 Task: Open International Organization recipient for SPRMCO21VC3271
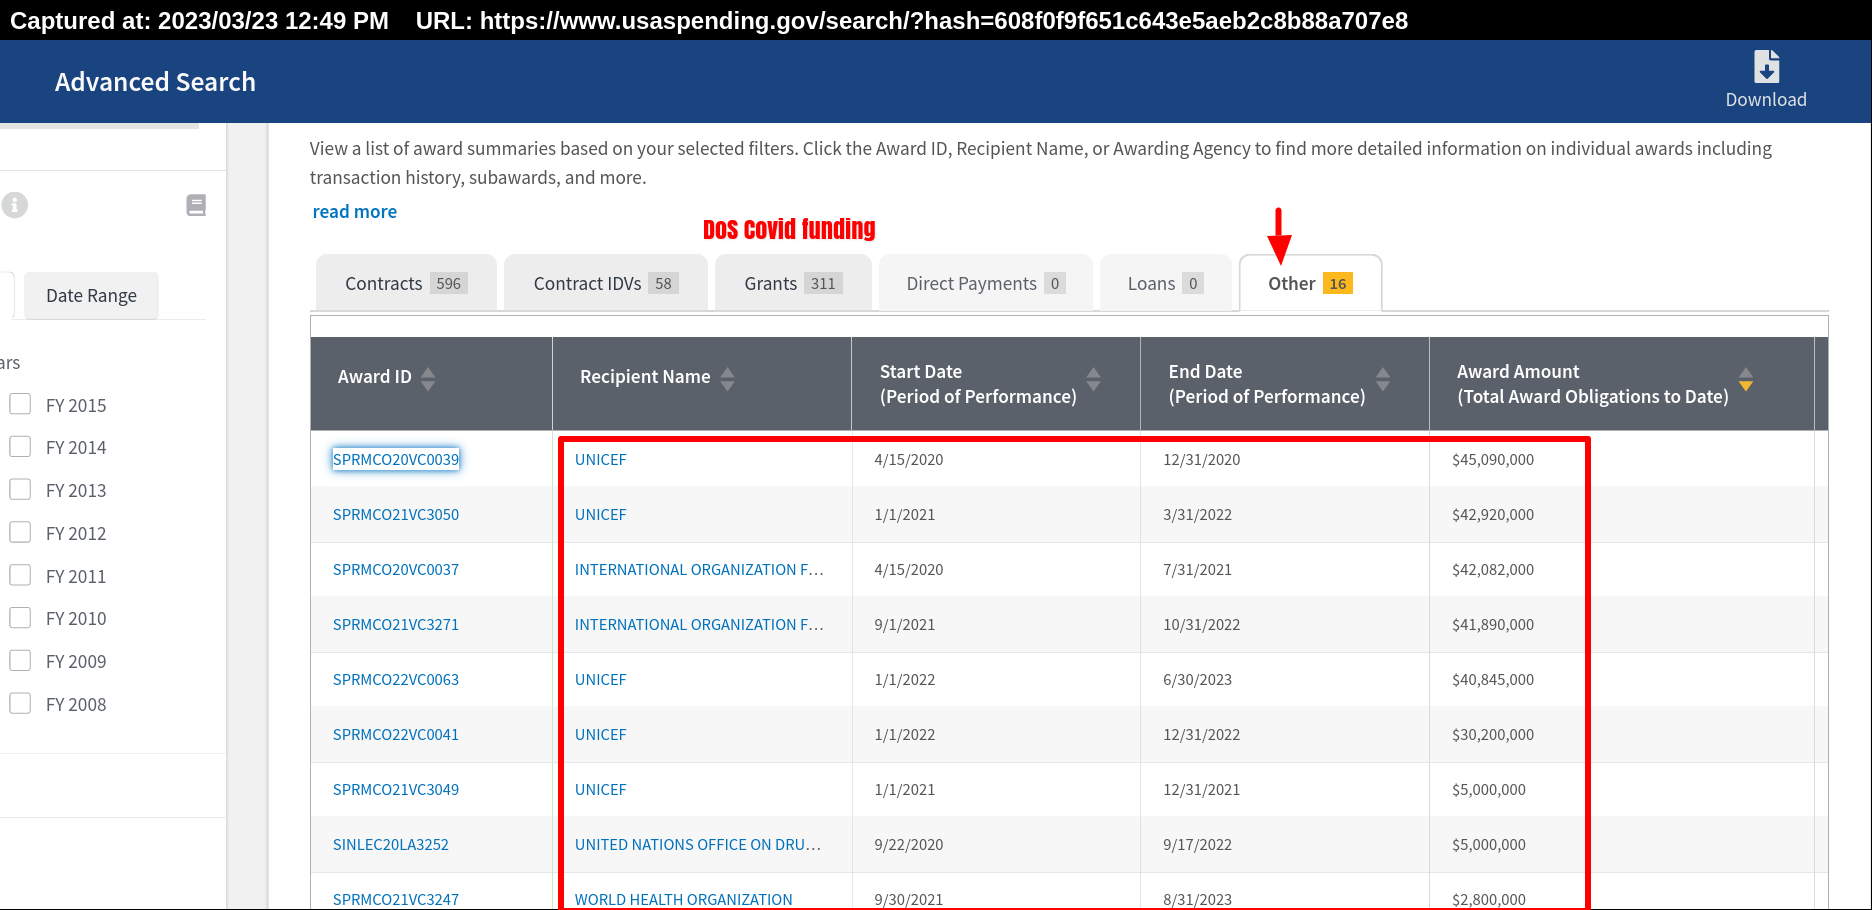pyautogui.click(x=699, y=624)
